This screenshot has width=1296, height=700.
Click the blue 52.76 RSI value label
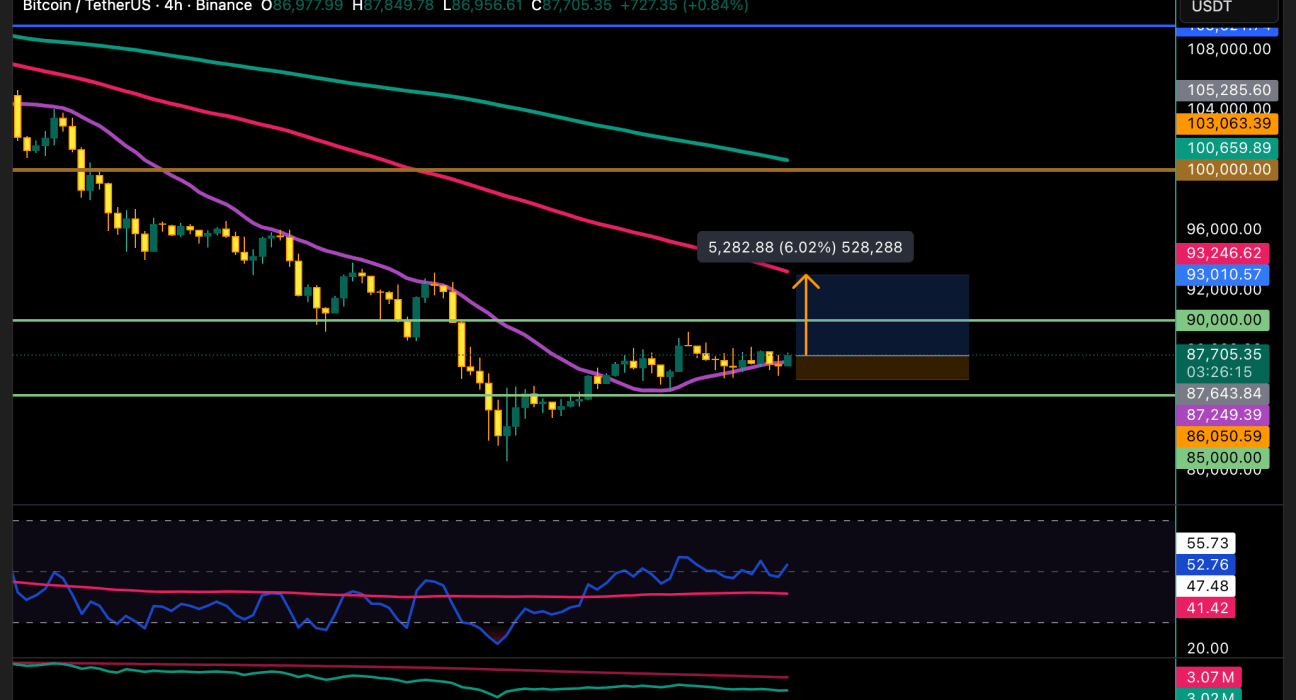(x=1209, y=565)
